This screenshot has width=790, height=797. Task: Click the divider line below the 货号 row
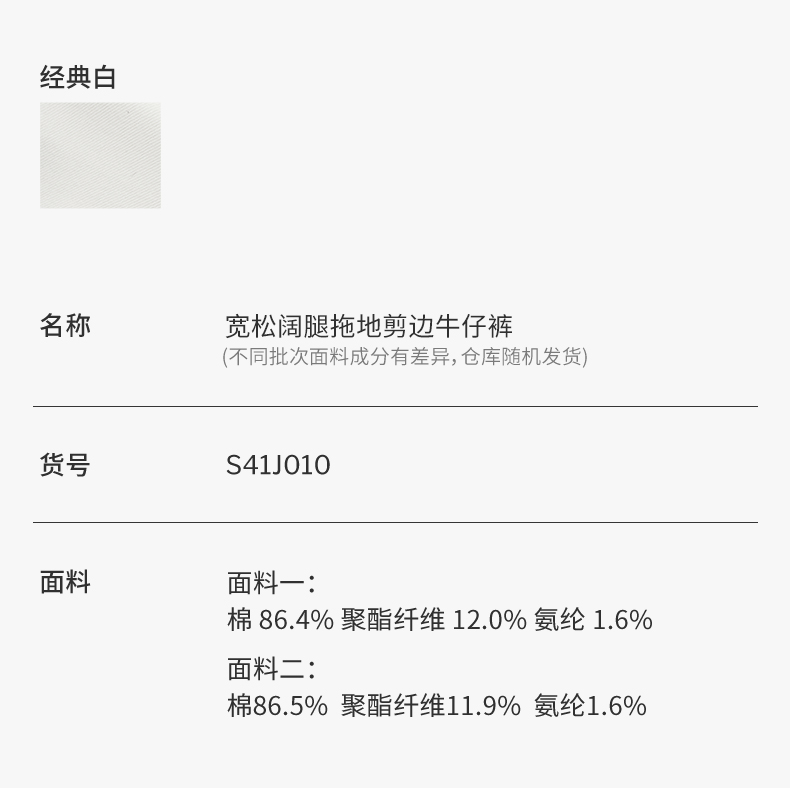tap(395, 522)
